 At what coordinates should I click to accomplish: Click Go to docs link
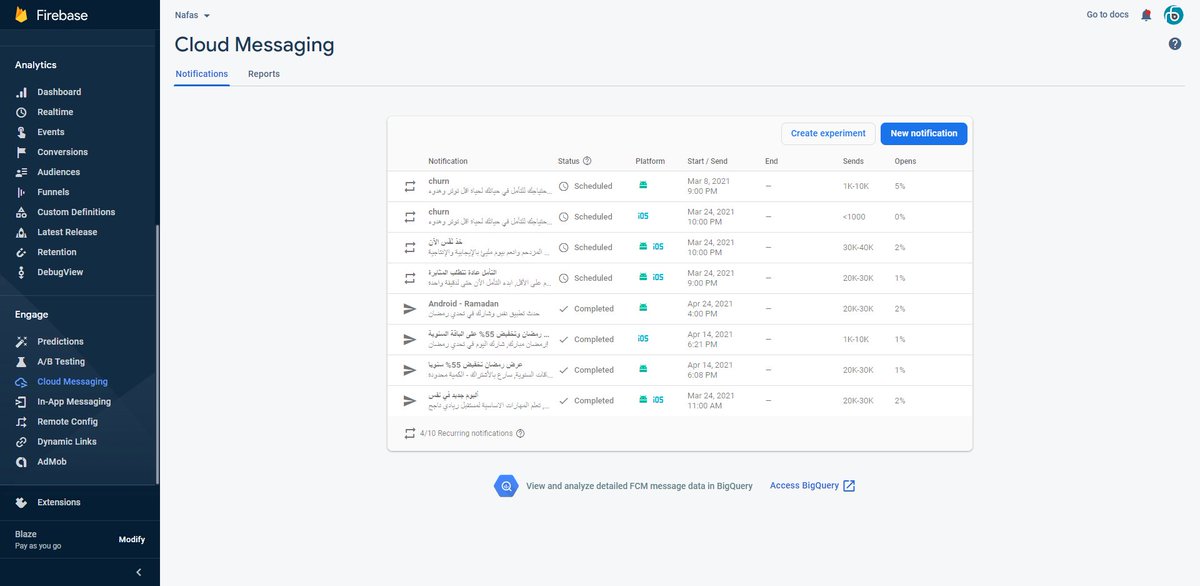click(x=1108, y=15)
